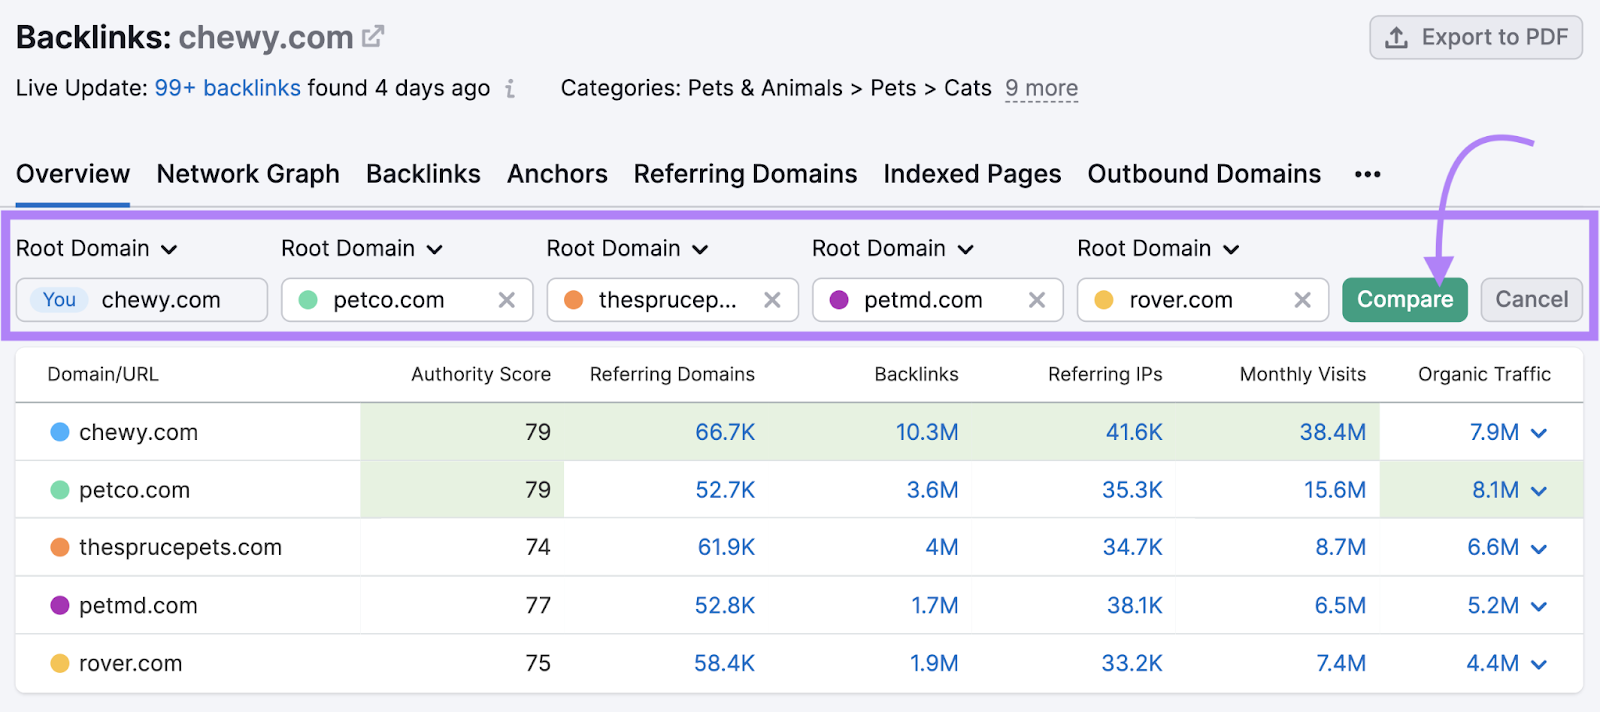Expand petco.com 8.1M organic traffic arrow
This screenshot has height=712, width=1600.
pos(1539,491)
